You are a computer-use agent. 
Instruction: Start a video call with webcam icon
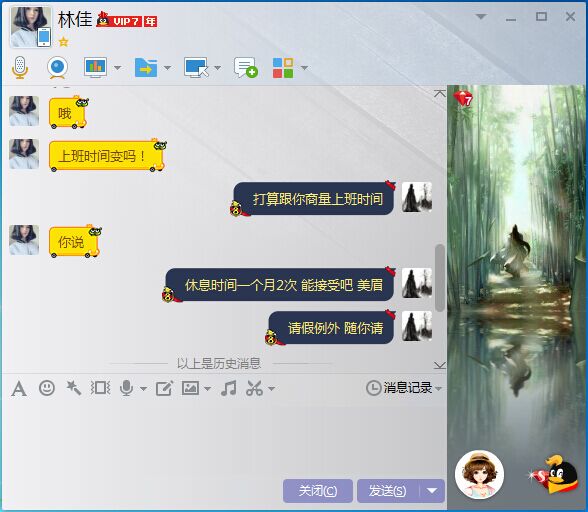coord(57,68)
